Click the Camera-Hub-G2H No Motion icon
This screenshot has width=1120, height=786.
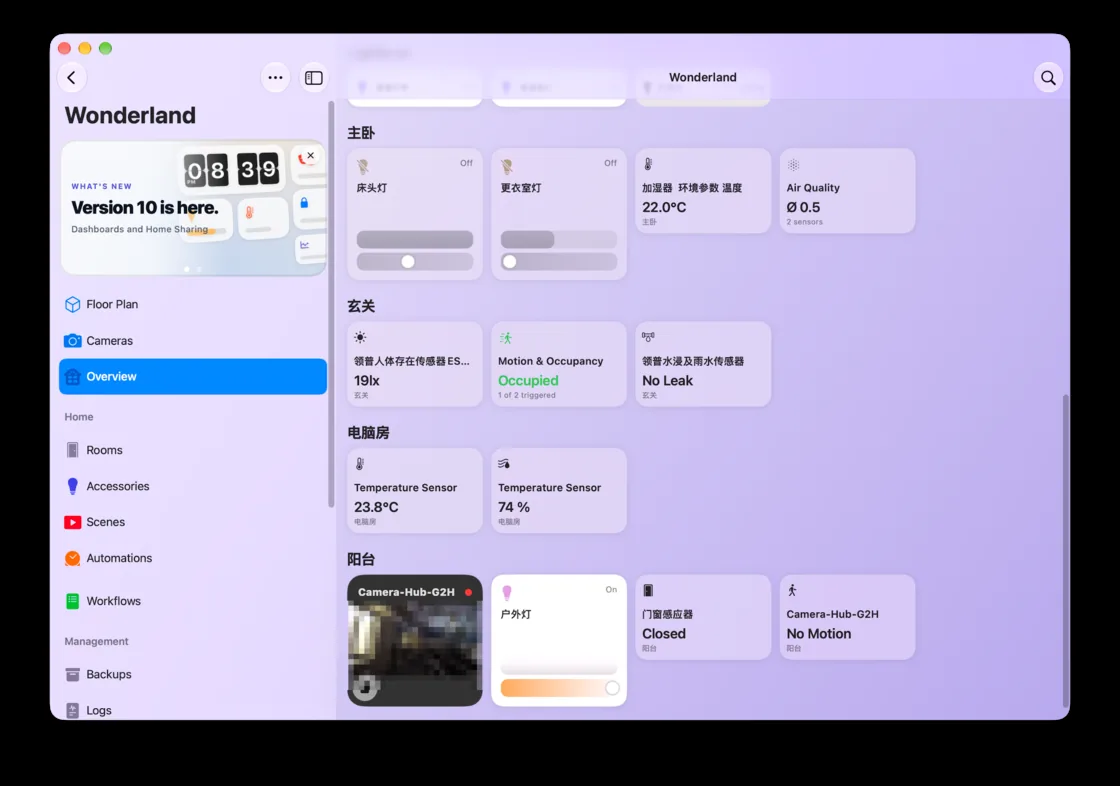(792, 590)
